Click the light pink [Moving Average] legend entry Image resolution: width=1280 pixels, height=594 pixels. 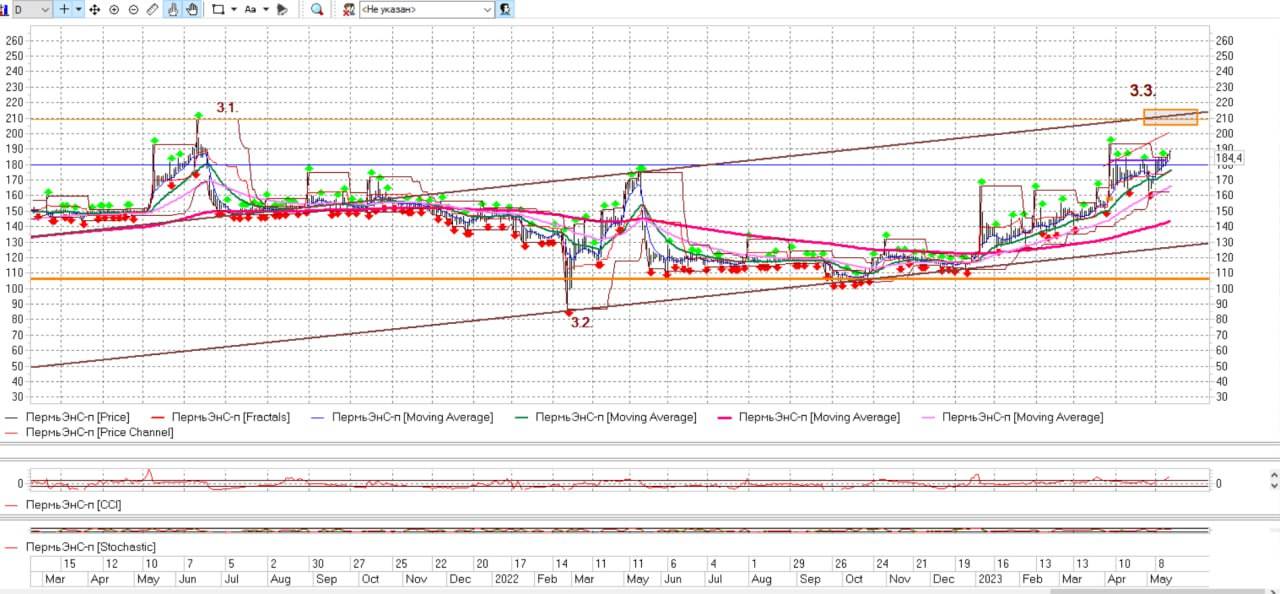(1011, 417)
